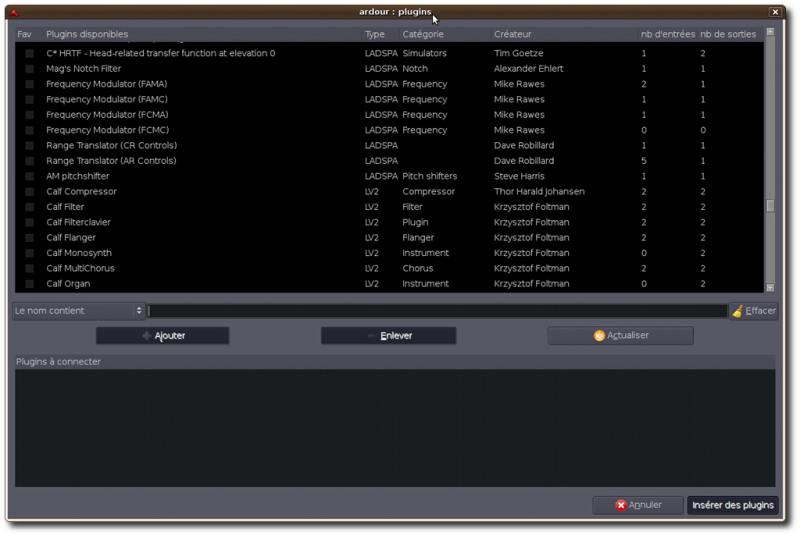Screen dimensions: 800x536
Task: Click the Effacer clear button
Action: point(754,311)
